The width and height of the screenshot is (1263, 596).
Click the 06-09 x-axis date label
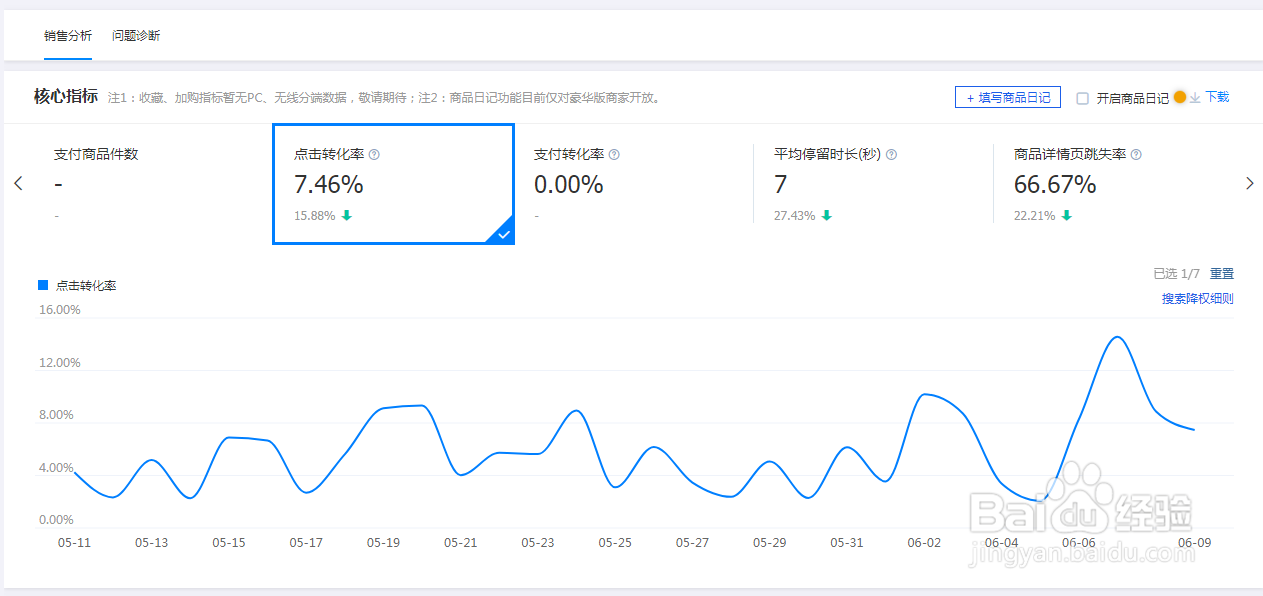point(1195,542)
